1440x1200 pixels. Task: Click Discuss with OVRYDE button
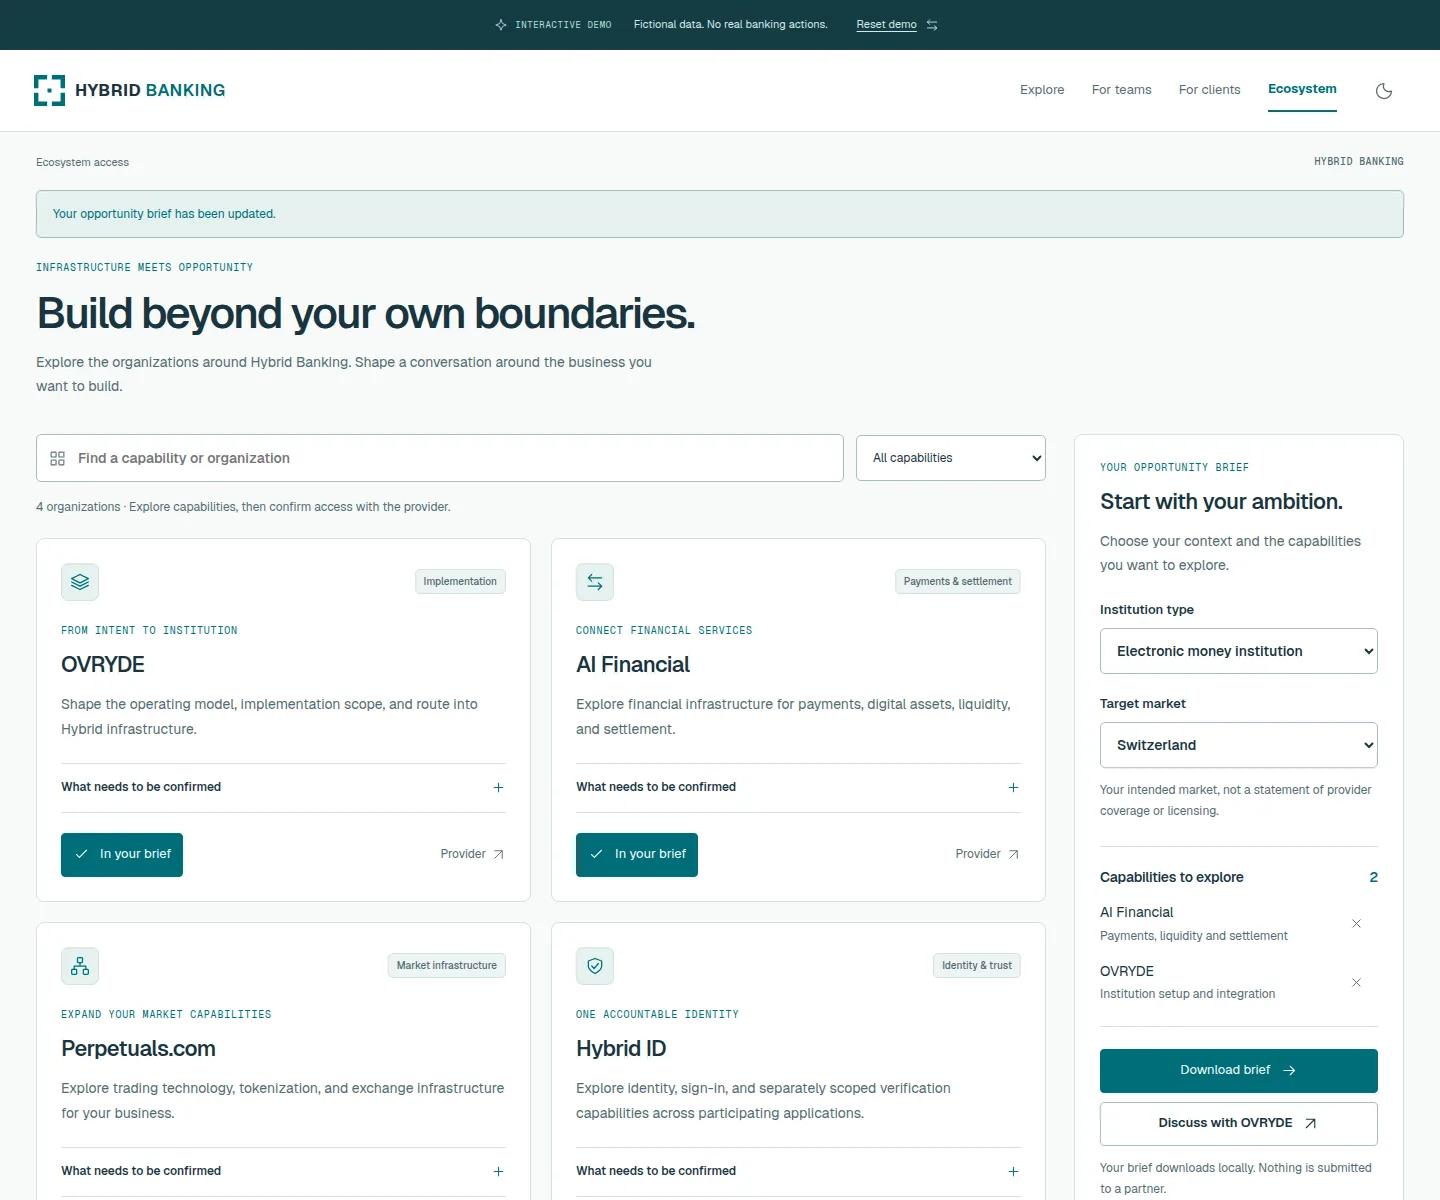click(1239, 1124)
